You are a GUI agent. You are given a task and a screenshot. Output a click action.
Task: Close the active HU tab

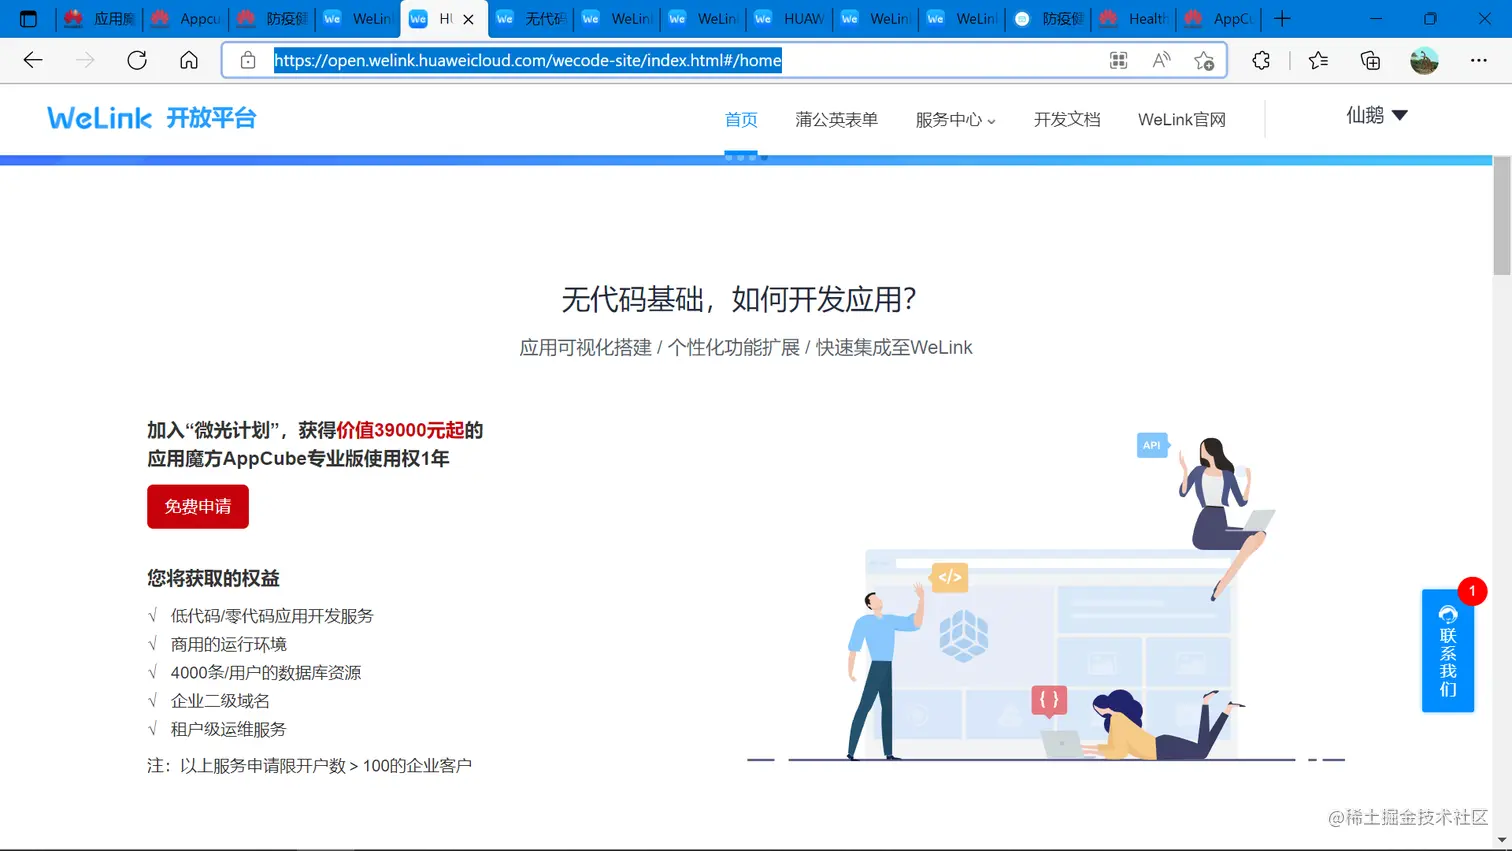[468, 19]
